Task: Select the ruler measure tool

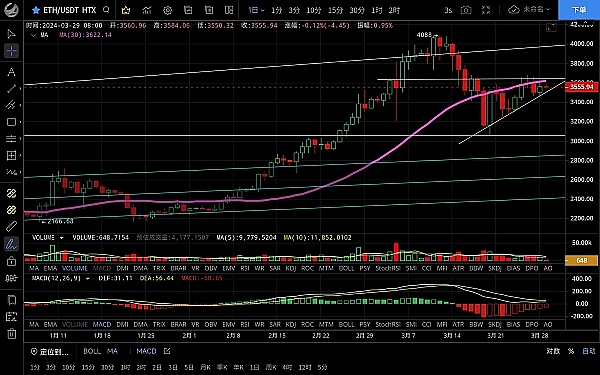Action: [x=11, y=227]
